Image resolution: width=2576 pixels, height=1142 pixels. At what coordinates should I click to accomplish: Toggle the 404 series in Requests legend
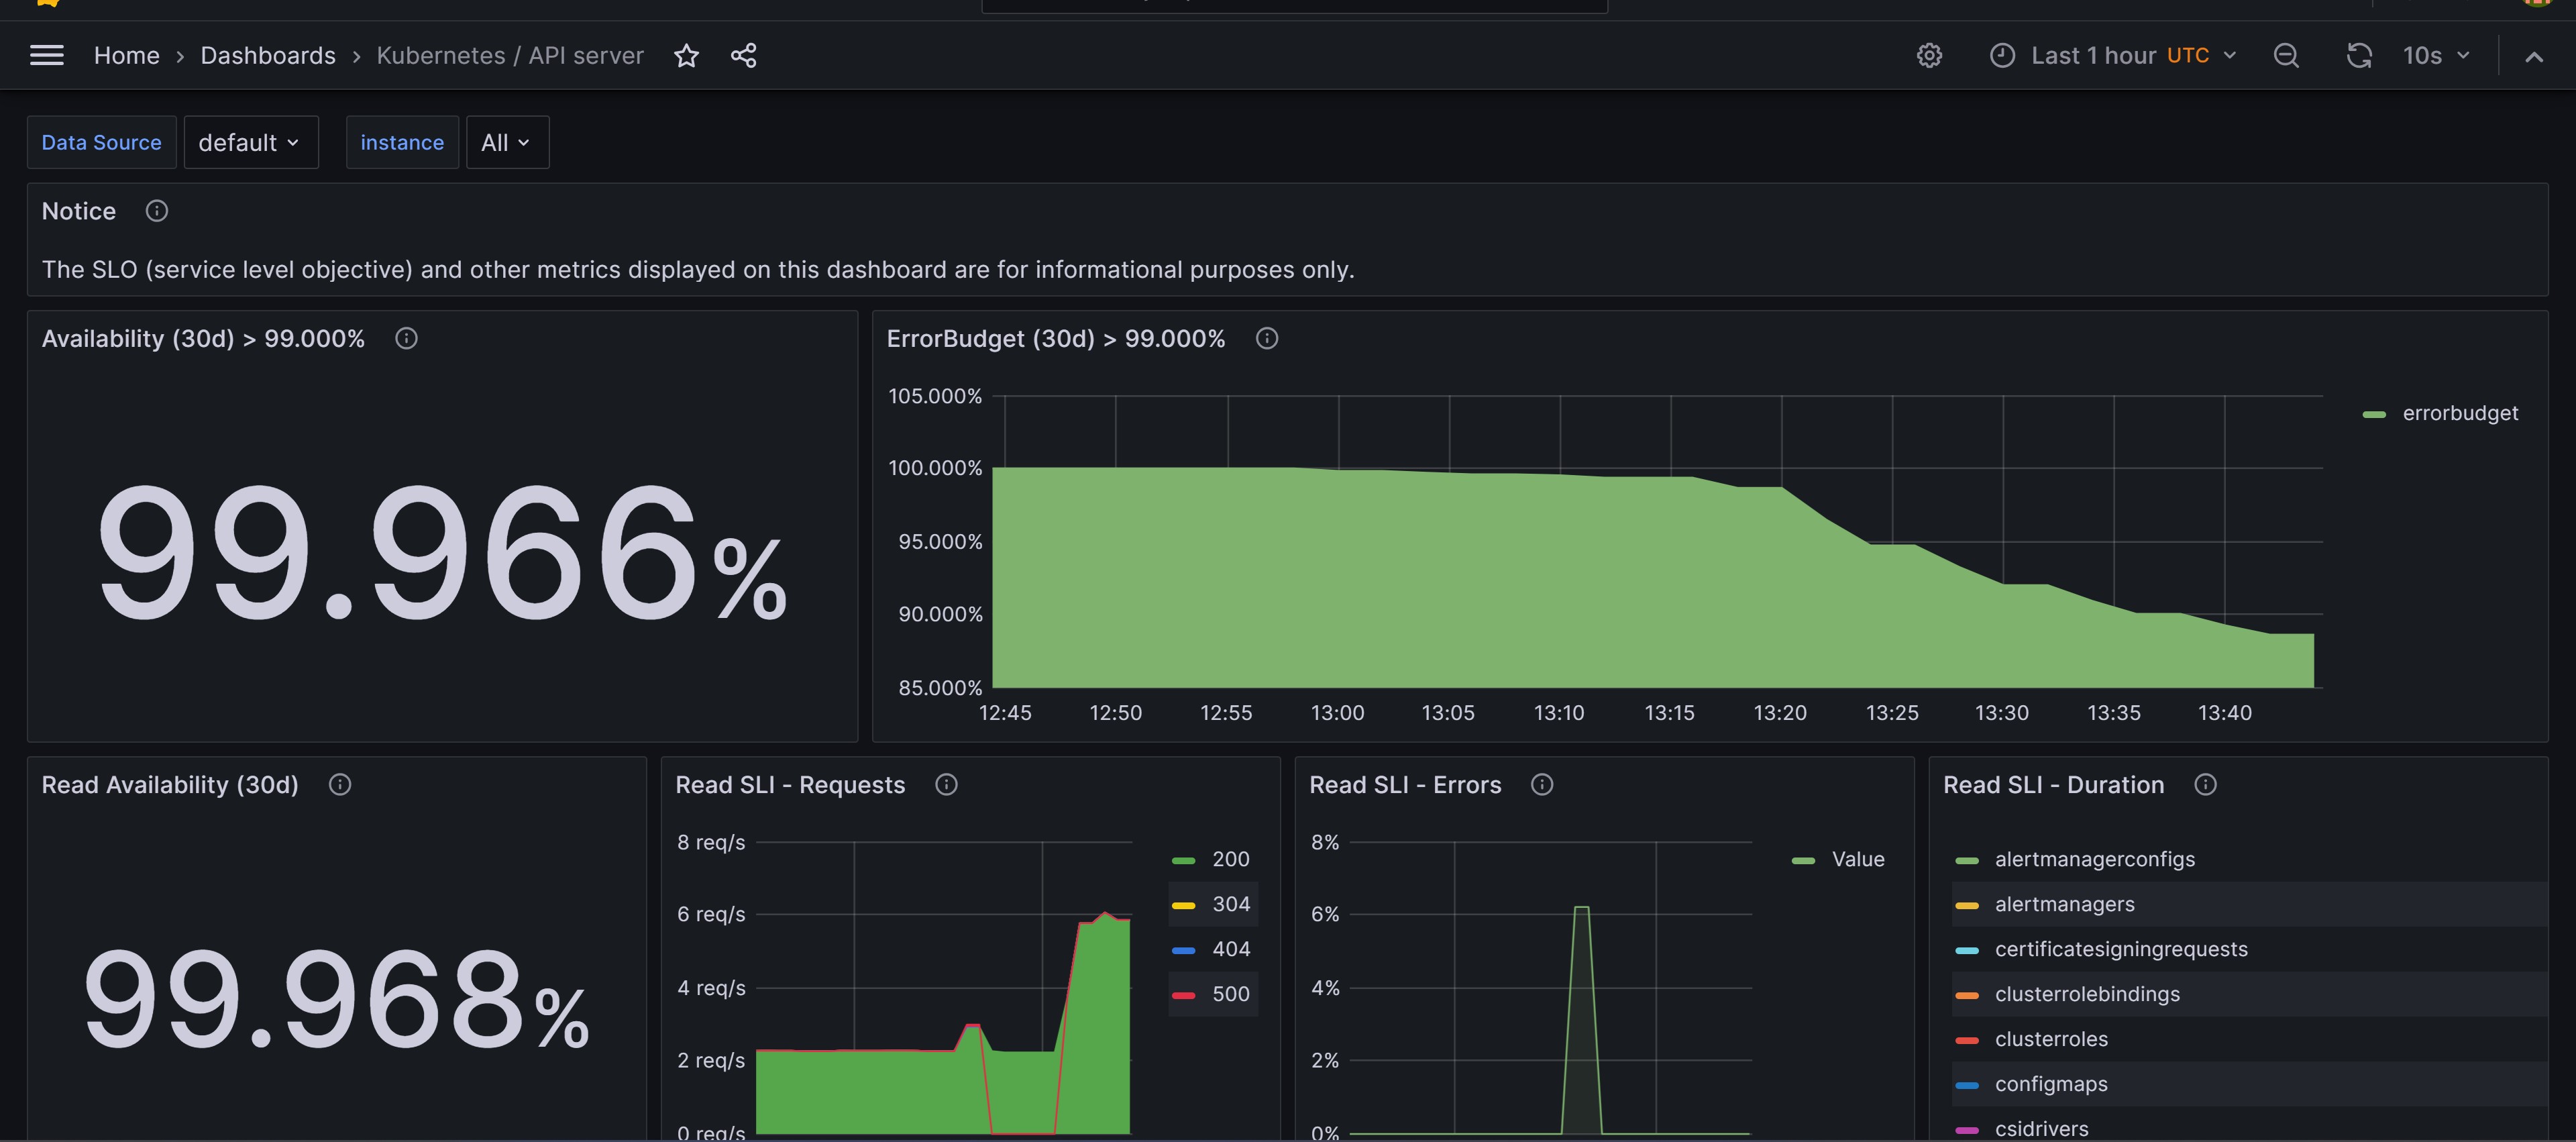coord(1230,949)
